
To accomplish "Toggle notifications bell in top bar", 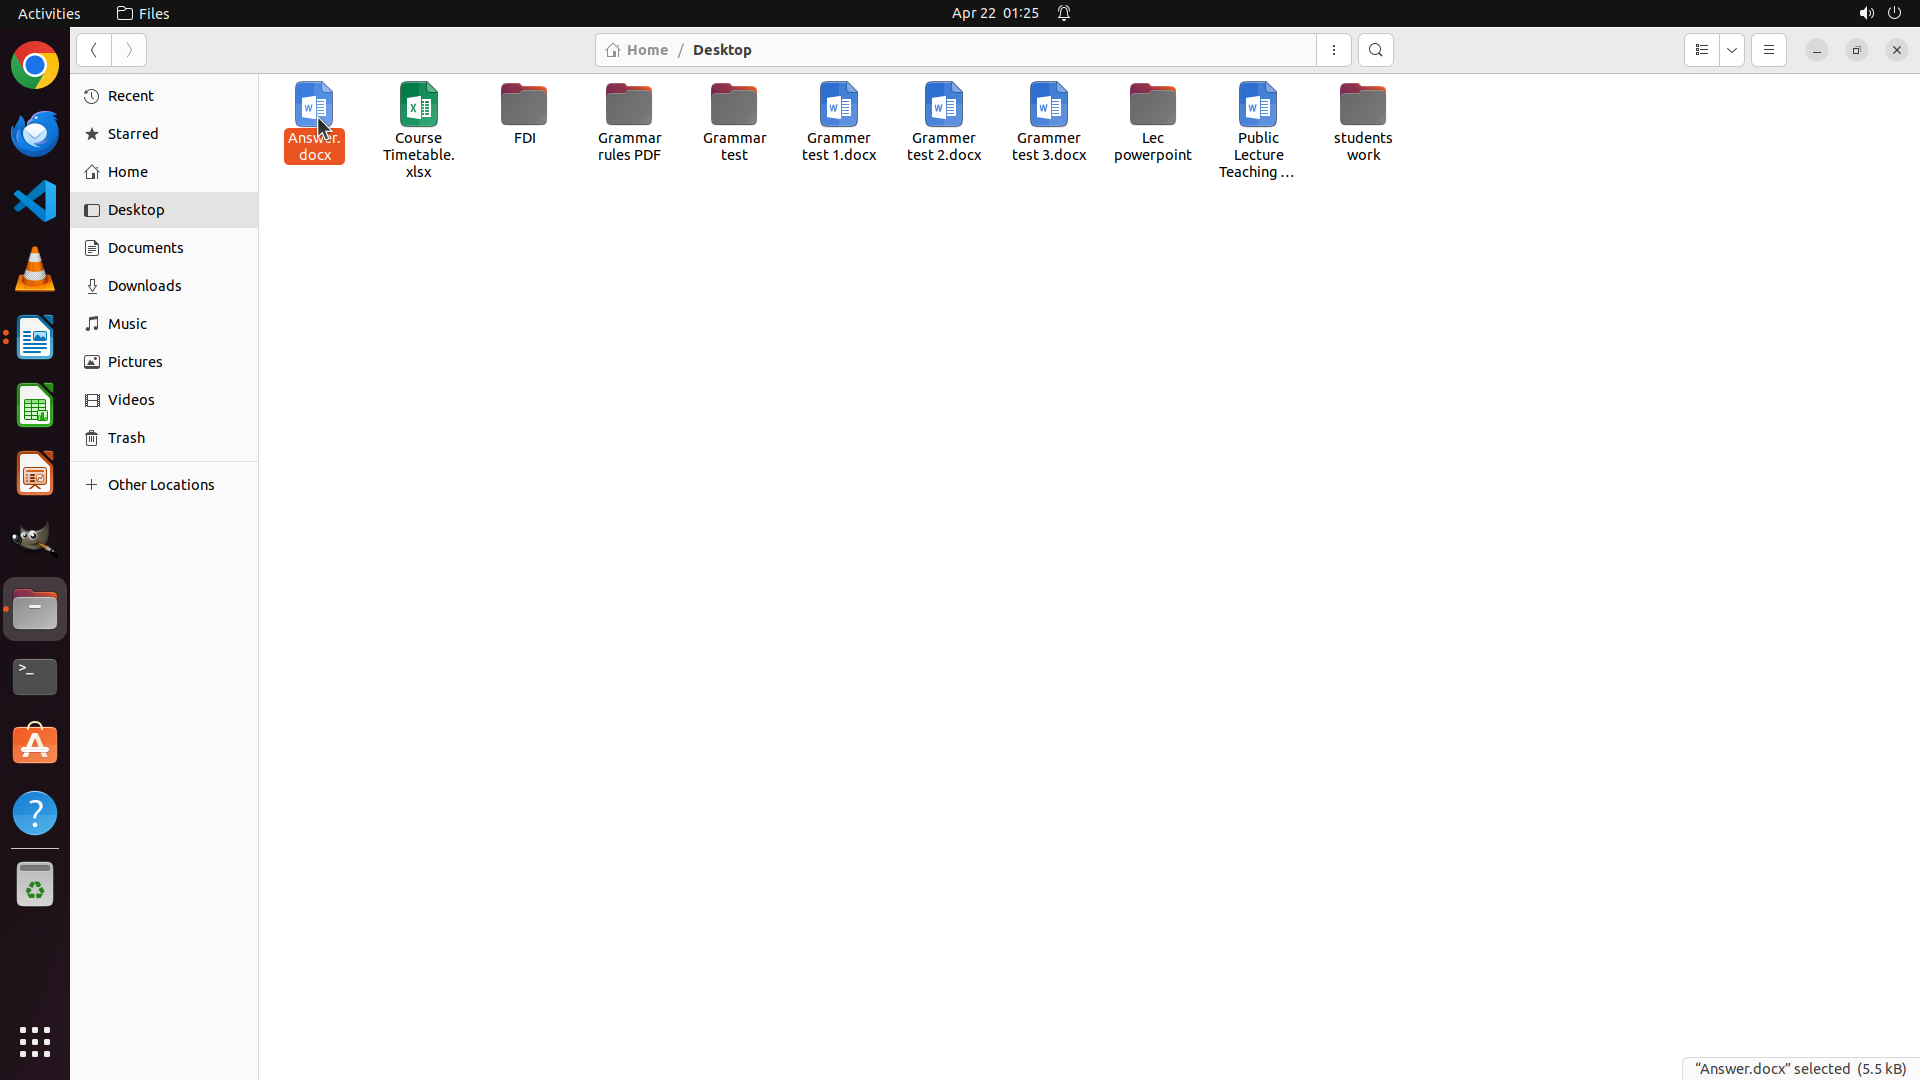I will point(1064,13).
